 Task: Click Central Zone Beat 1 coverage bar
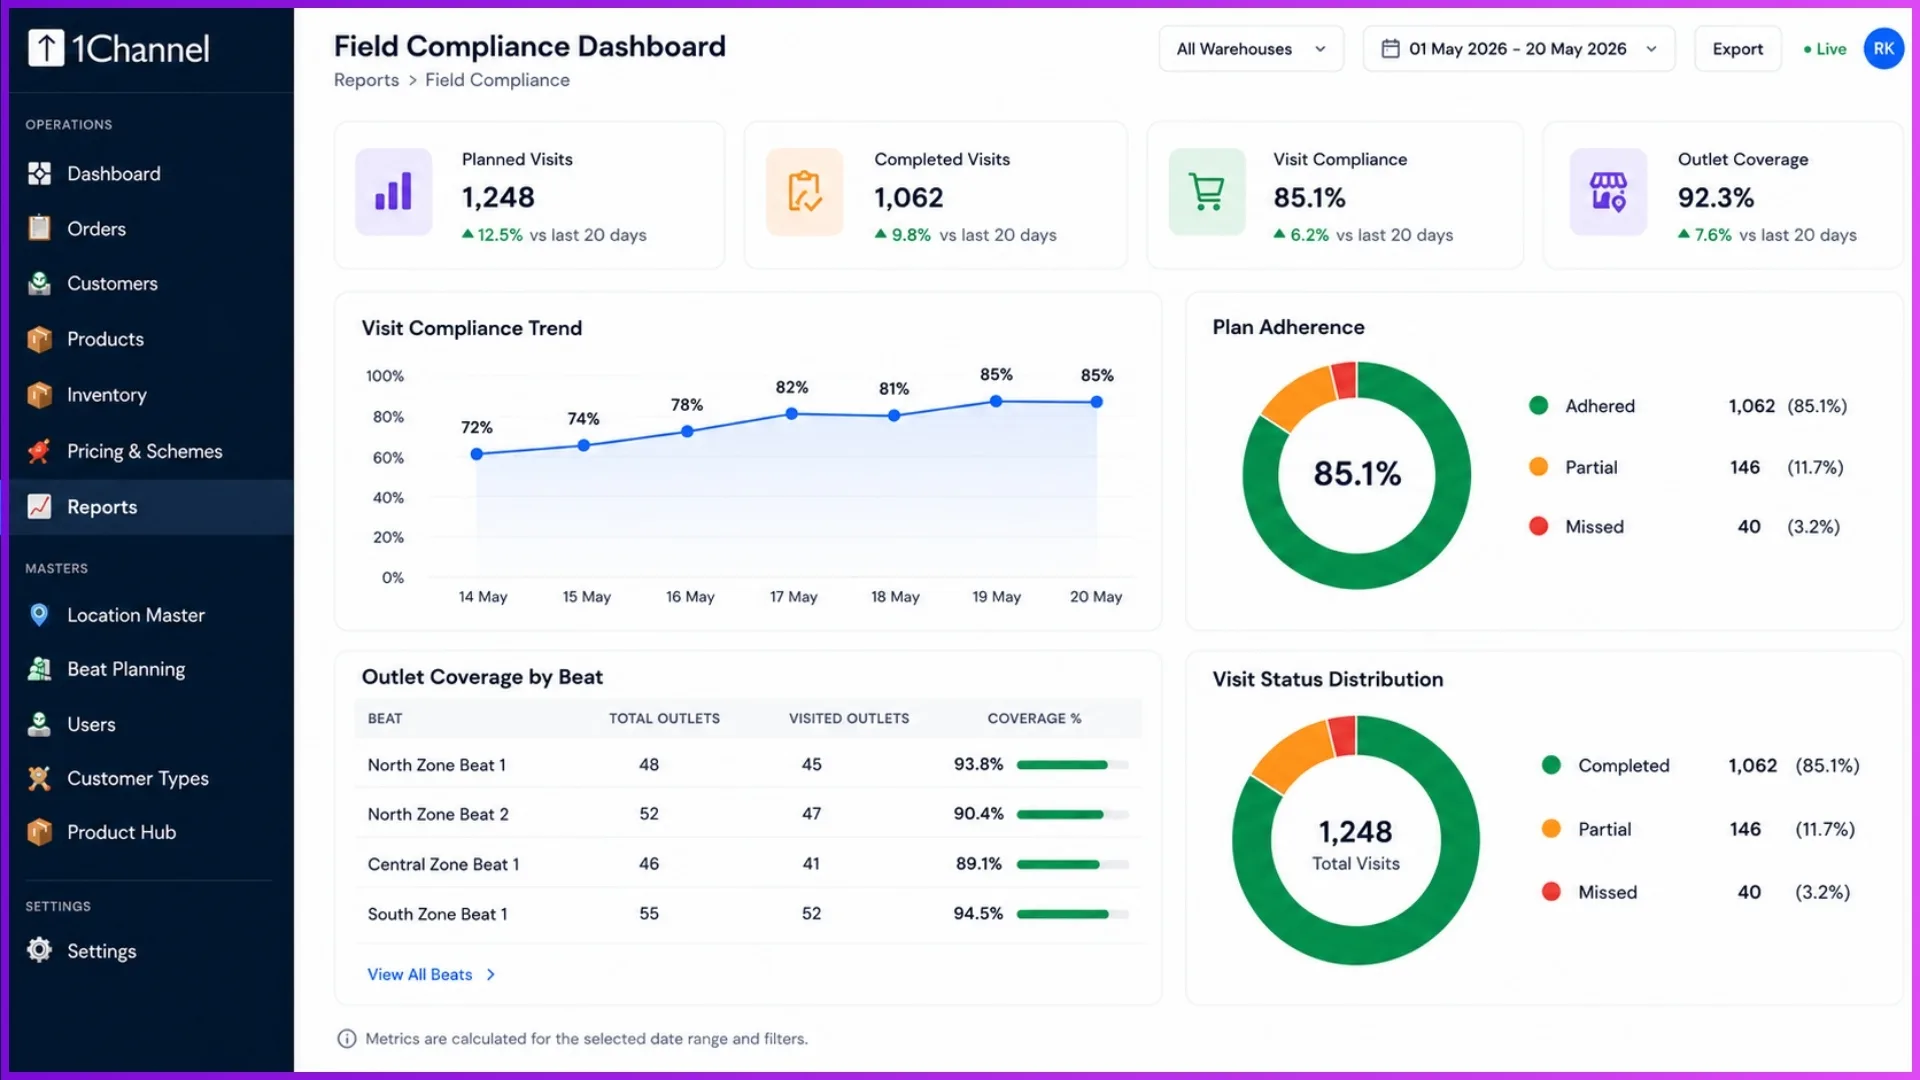click(1072, 864)
